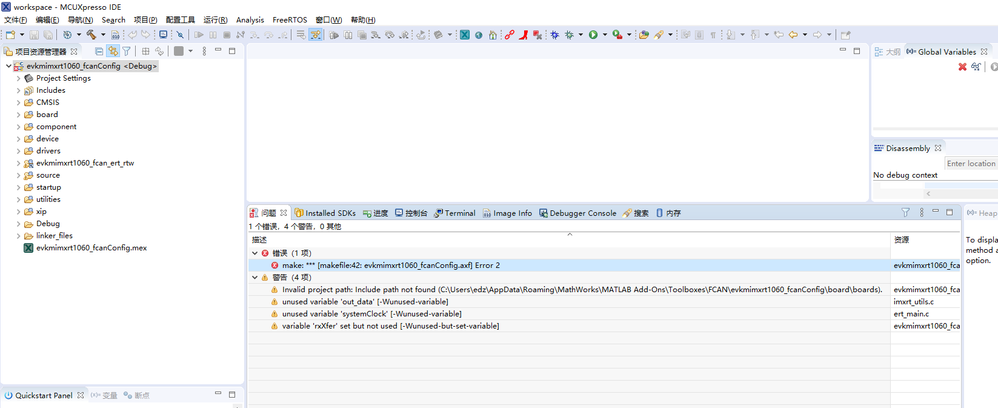Toggle Link with Editor in project explorer
The width and height of the screenshot is (998, 408).
coord(113,51)
